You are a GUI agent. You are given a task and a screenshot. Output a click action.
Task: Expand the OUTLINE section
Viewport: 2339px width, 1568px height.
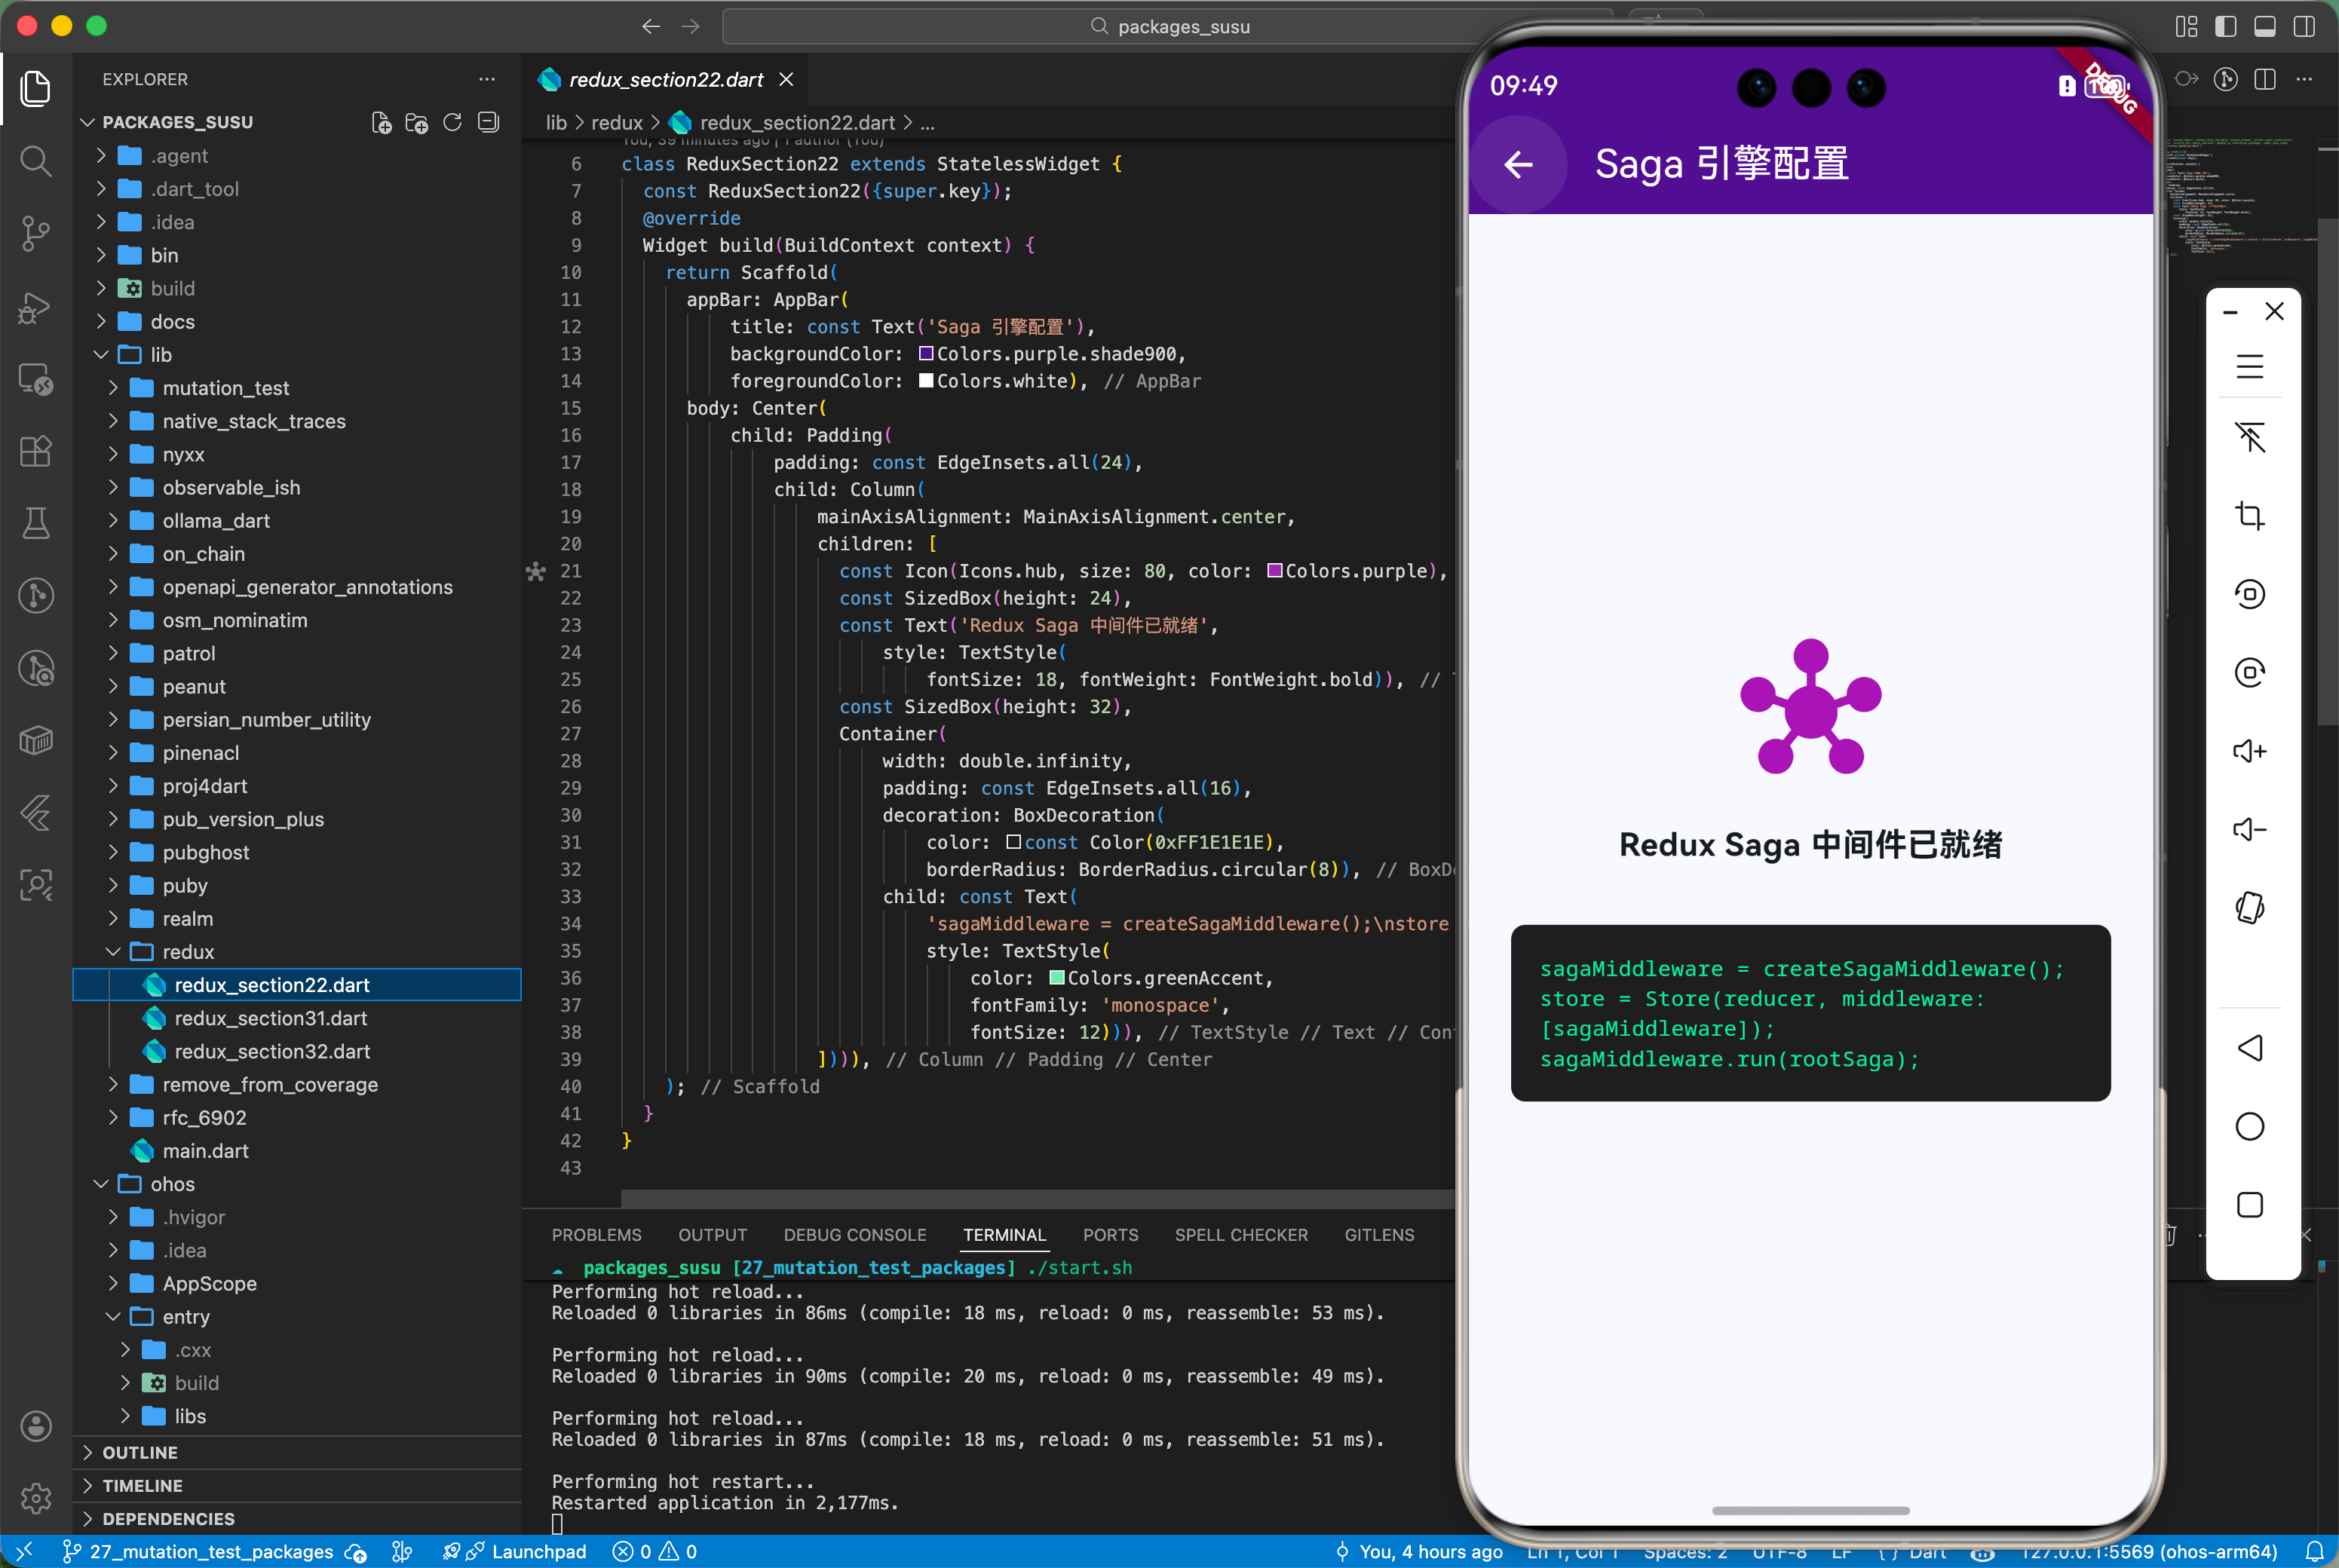(x=139, y=1452)
